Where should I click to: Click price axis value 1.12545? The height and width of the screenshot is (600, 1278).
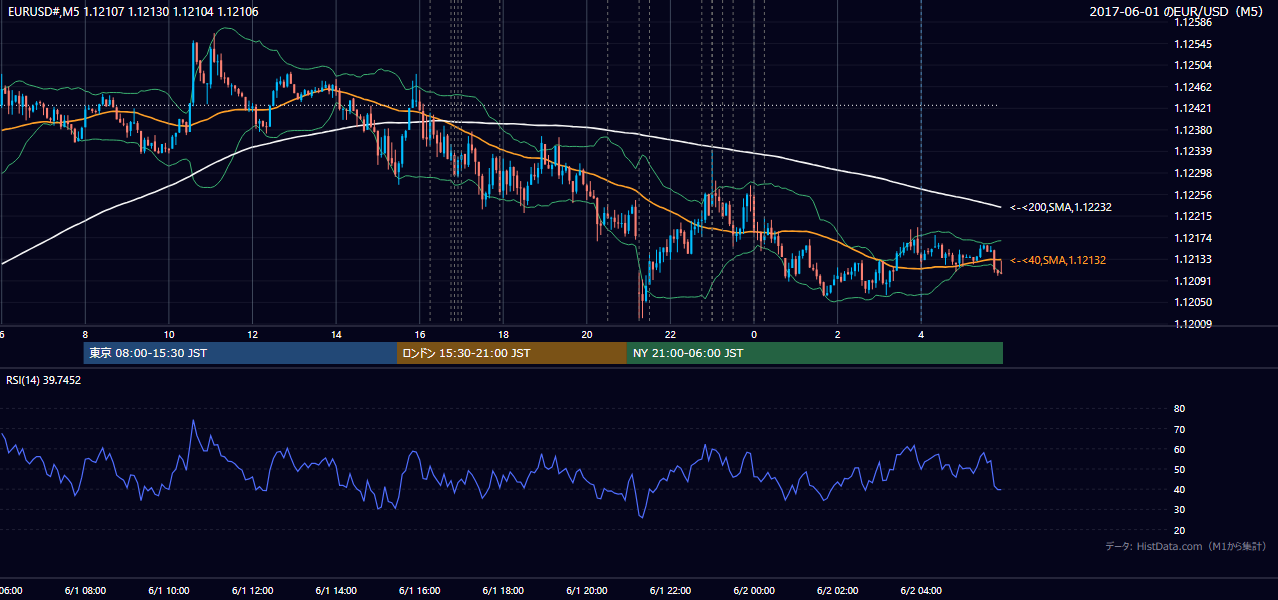pos(1192,44)
